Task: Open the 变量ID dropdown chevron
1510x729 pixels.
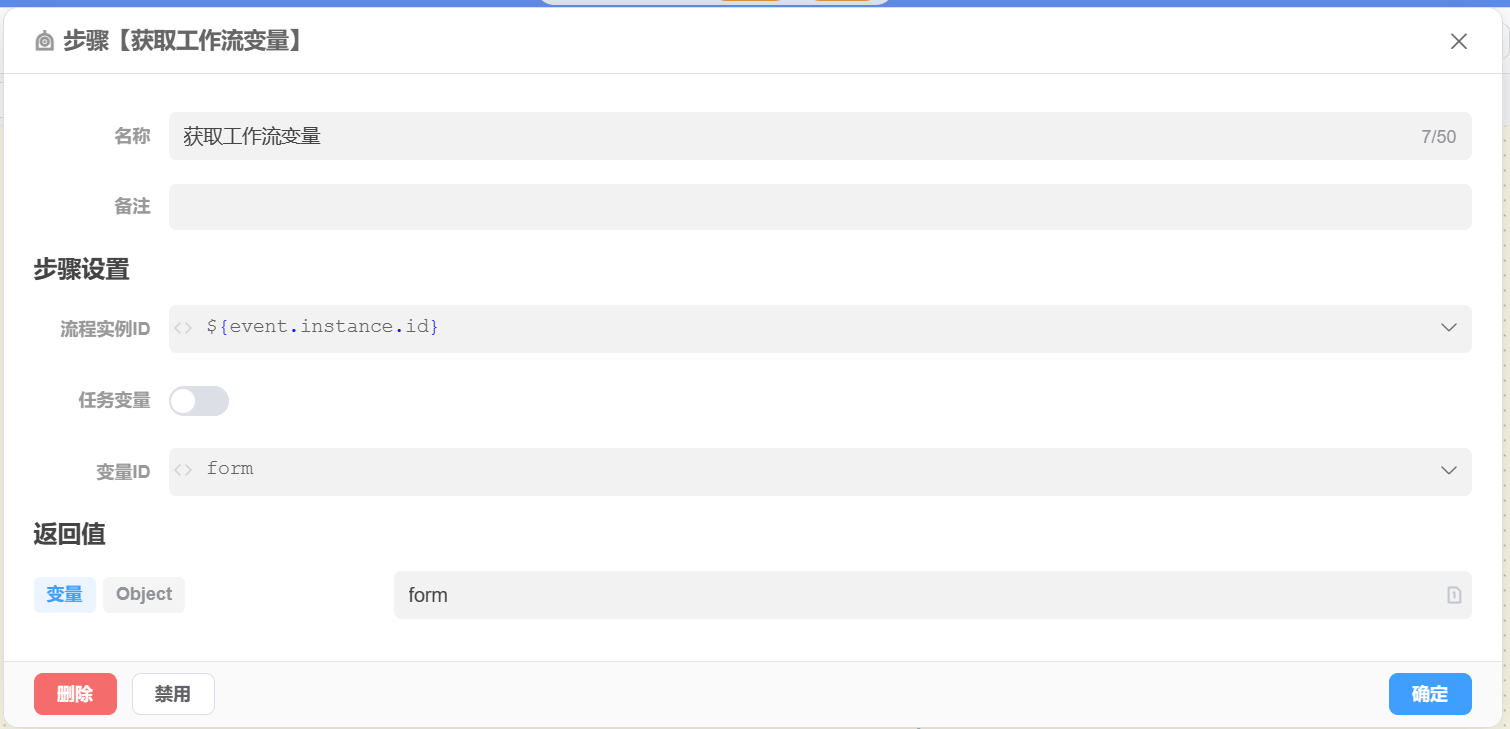Action: coord(1448,470)
